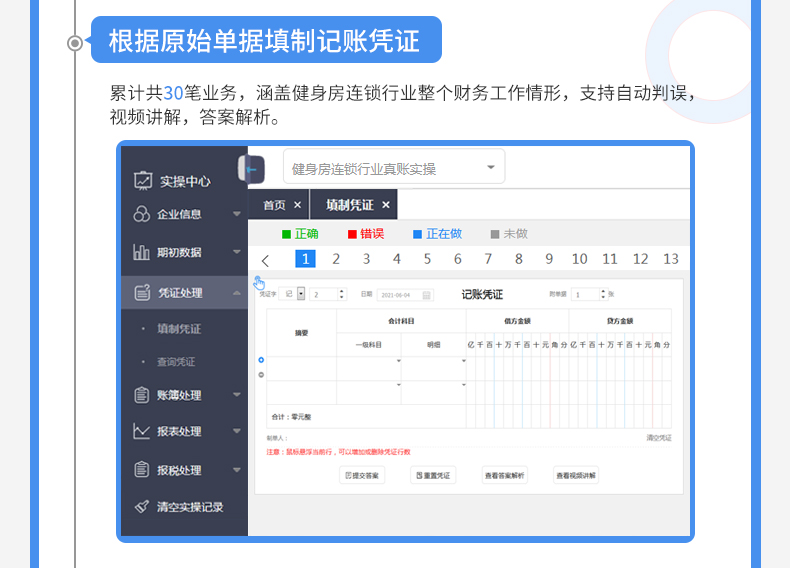Click the 报税处理 clipboard icon
This screenshot has width=790, height=568.
142,470
